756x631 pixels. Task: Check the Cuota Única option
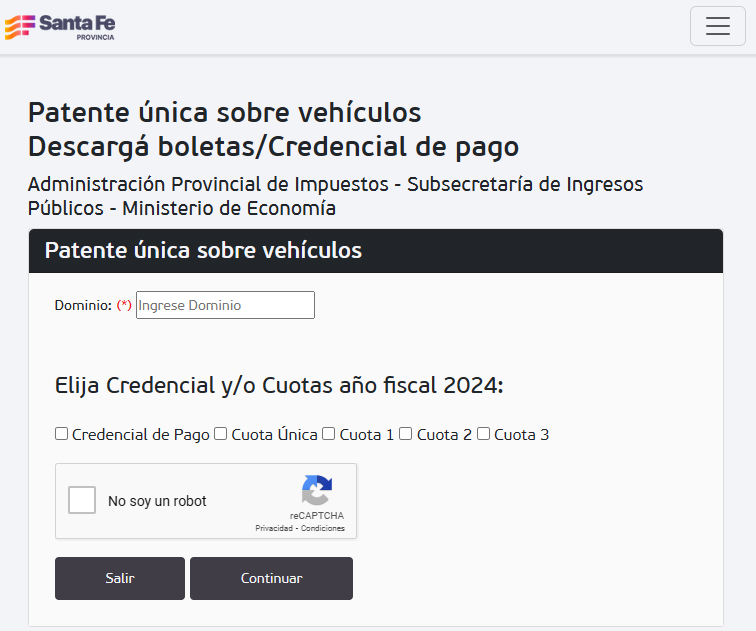click(221, 434)
